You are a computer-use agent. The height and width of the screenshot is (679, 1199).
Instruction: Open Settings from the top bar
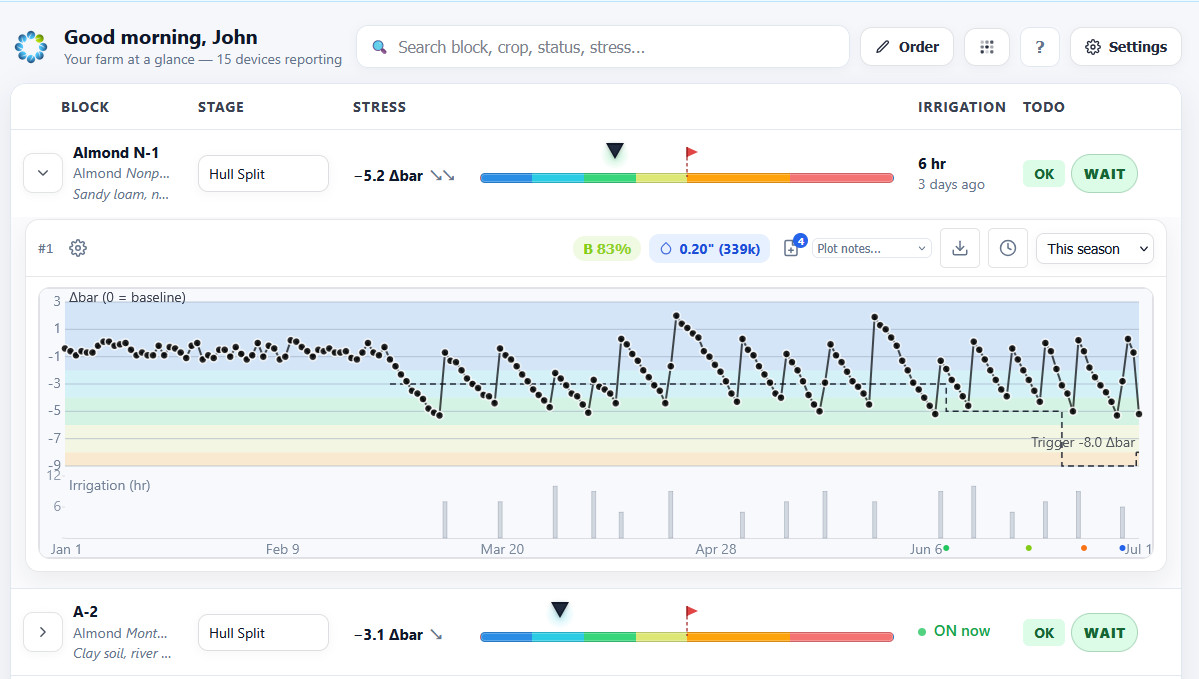click(x=1125, y=46)
